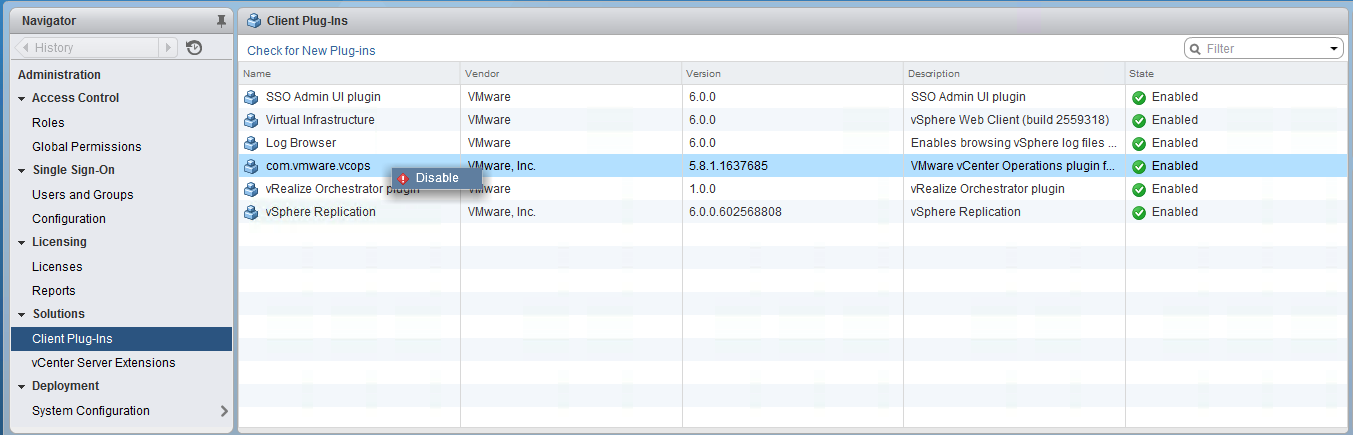Click description vSphere Web Client (build 2559318)

(x=1010, y=120)
